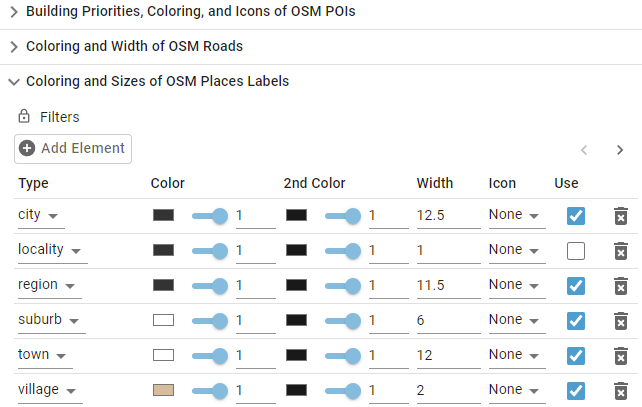This screenshot has height=407, width=642.
Task: Click the town Color opacity slider
Action: 209,355
